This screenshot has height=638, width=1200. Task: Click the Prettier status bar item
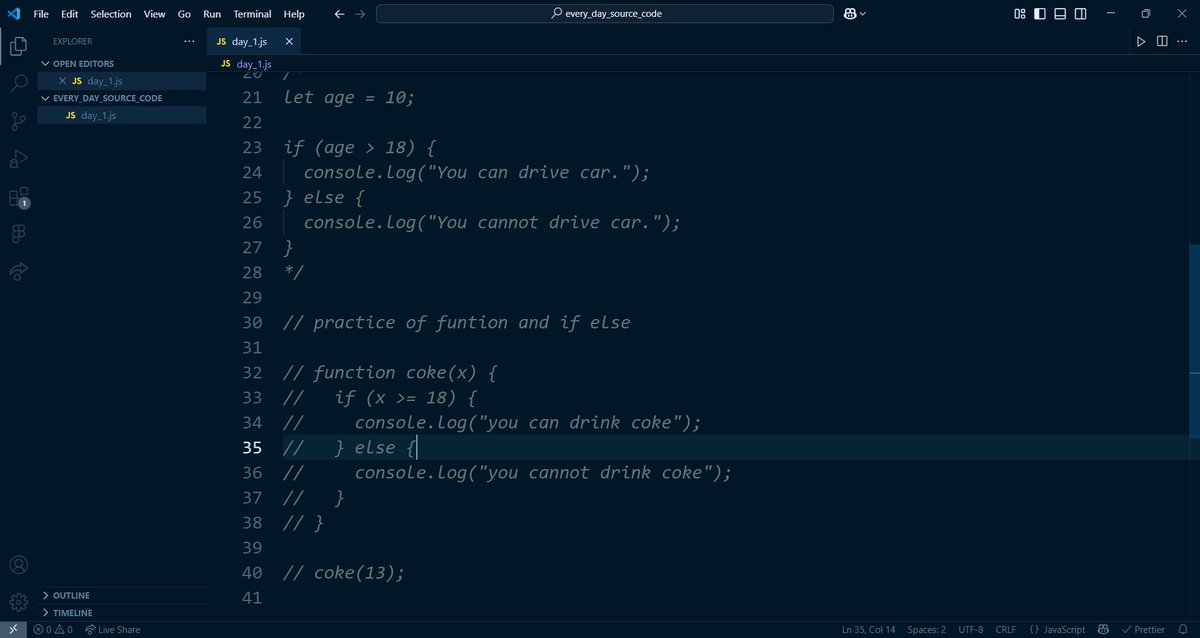pyautogui.click(x=1142, y=629)
